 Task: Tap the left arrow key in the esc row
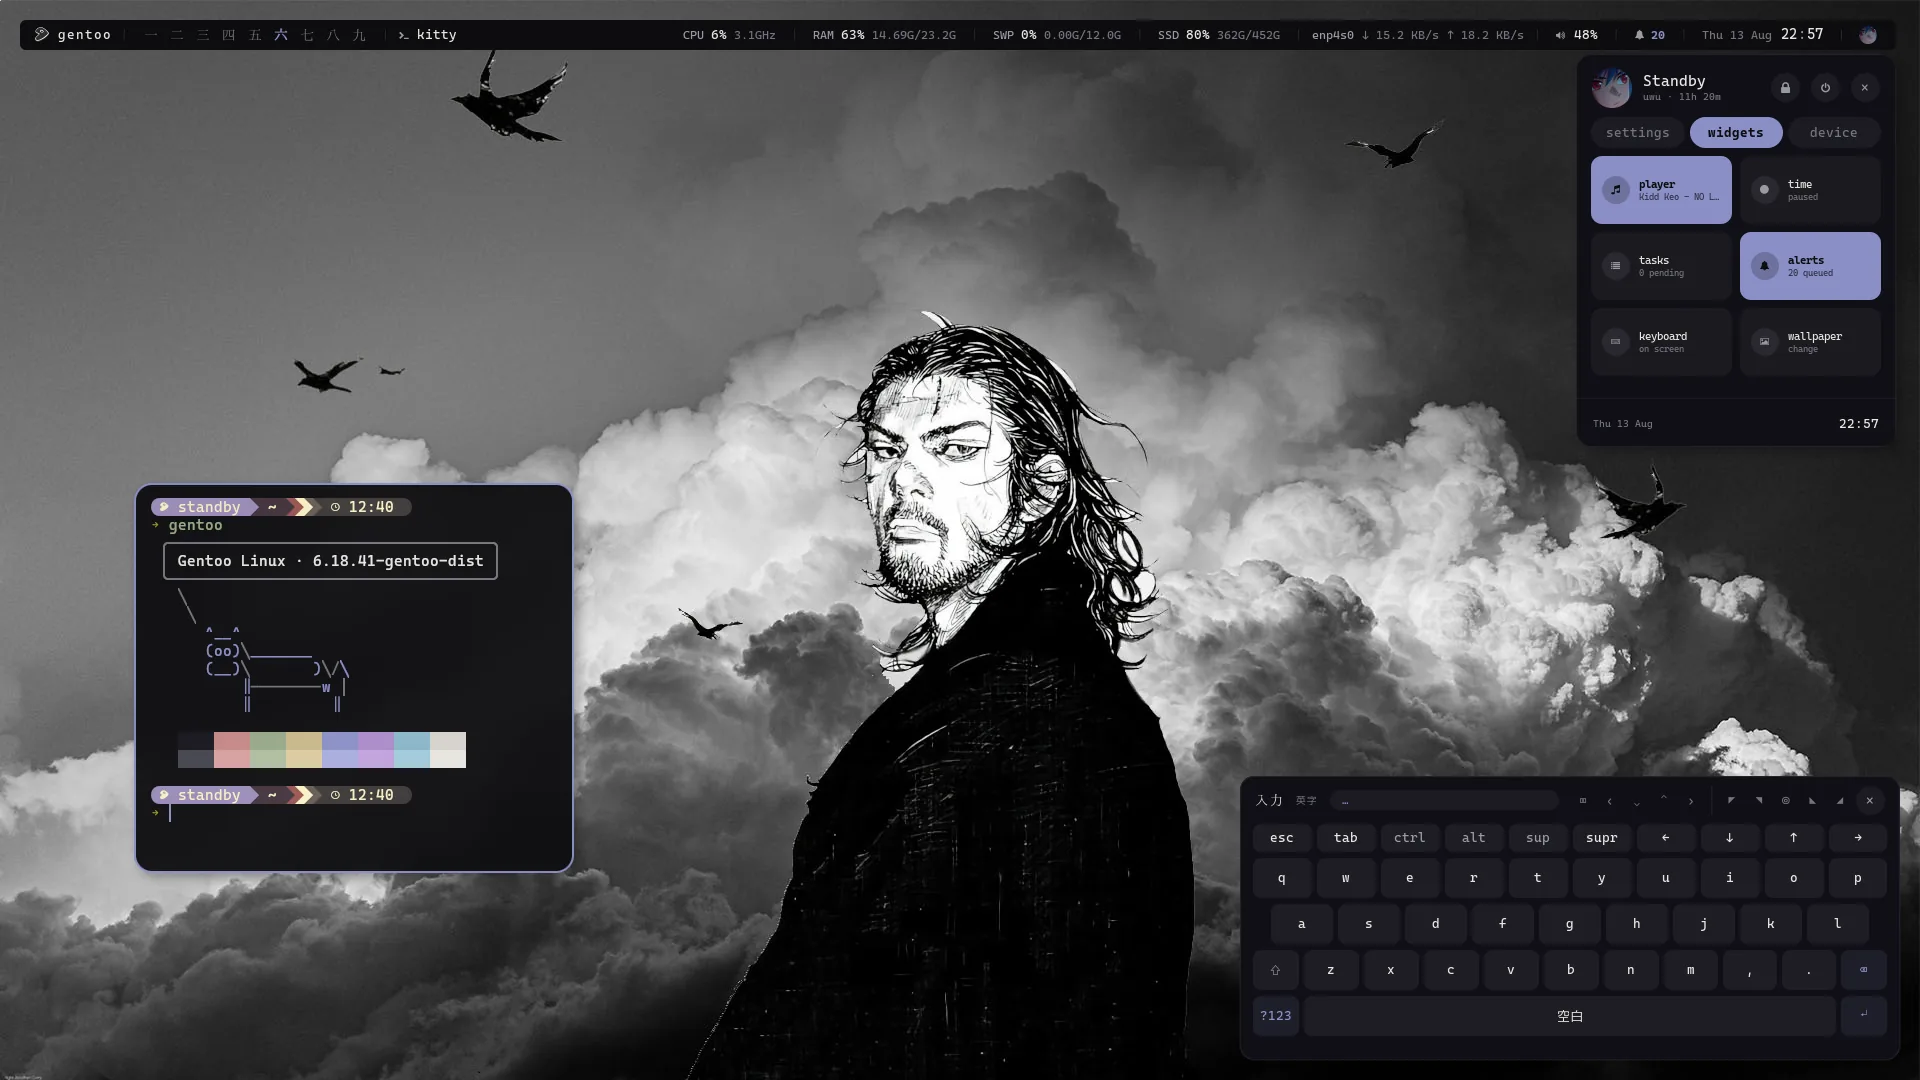pyautogui.click(x=1665, y=838)
